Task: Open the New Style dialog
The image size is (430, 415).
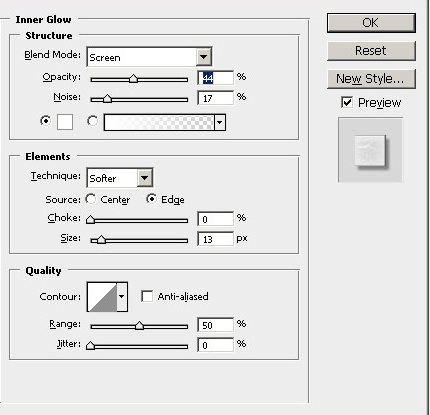Action: tap(371, 79)
